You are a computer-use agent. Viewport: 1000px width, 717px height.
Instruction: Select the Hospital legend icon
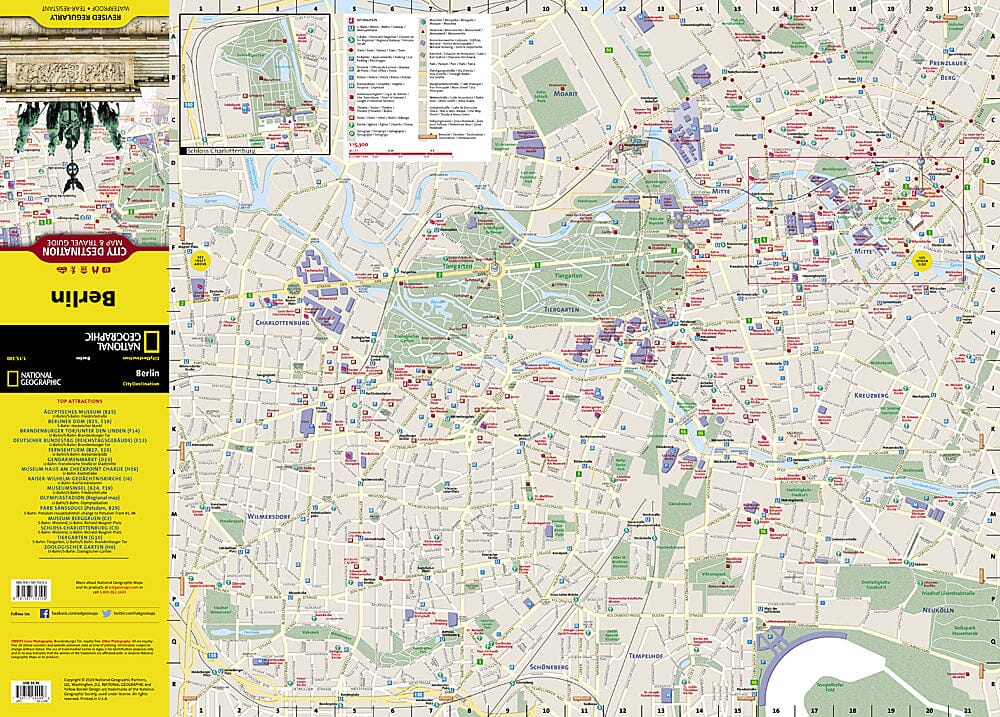[x=351, y=85]
